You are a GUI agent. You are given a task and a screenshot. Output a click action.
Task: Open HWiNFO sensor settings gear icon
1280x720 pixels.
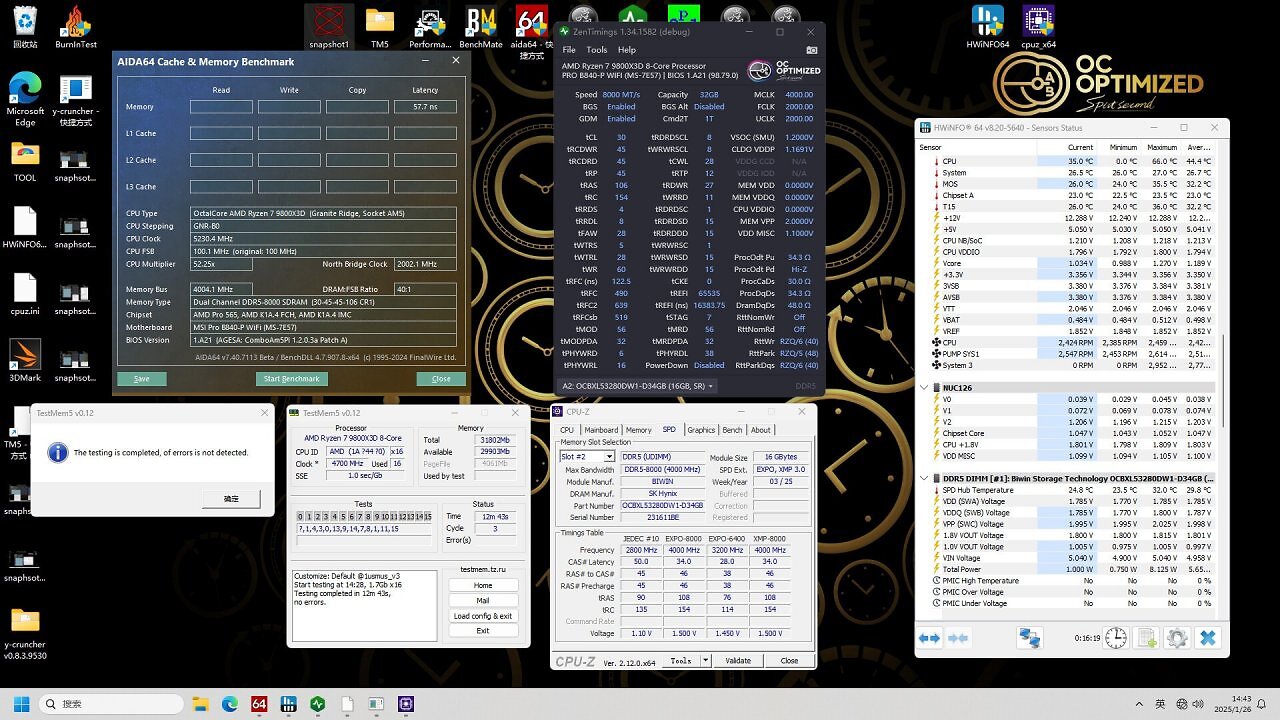click(x=1177, y=638)
